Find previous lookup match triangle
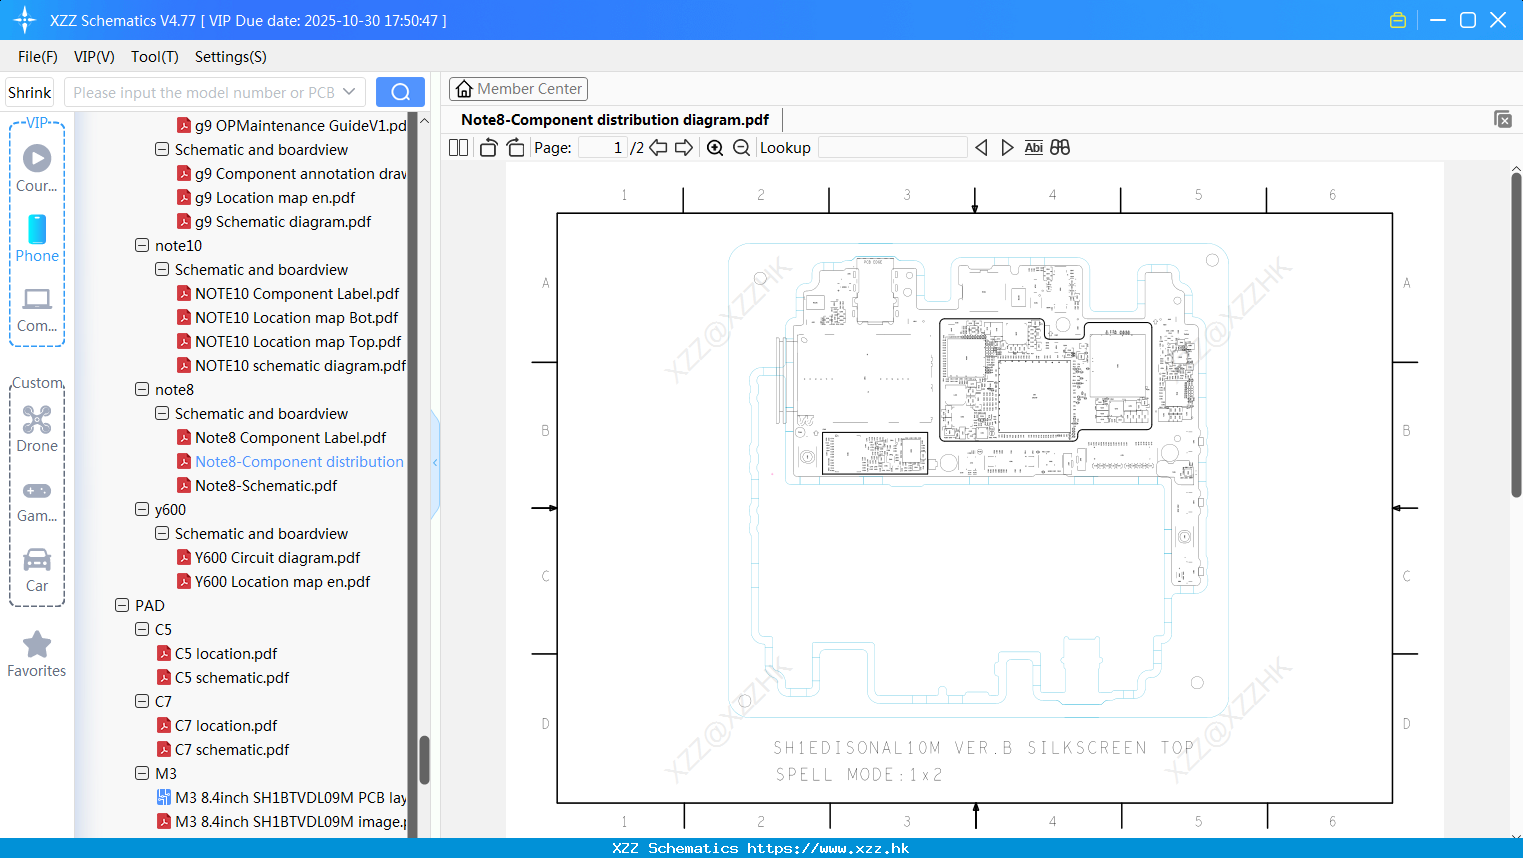Screen dimensions: 1523x858 (x=981, y=147)
